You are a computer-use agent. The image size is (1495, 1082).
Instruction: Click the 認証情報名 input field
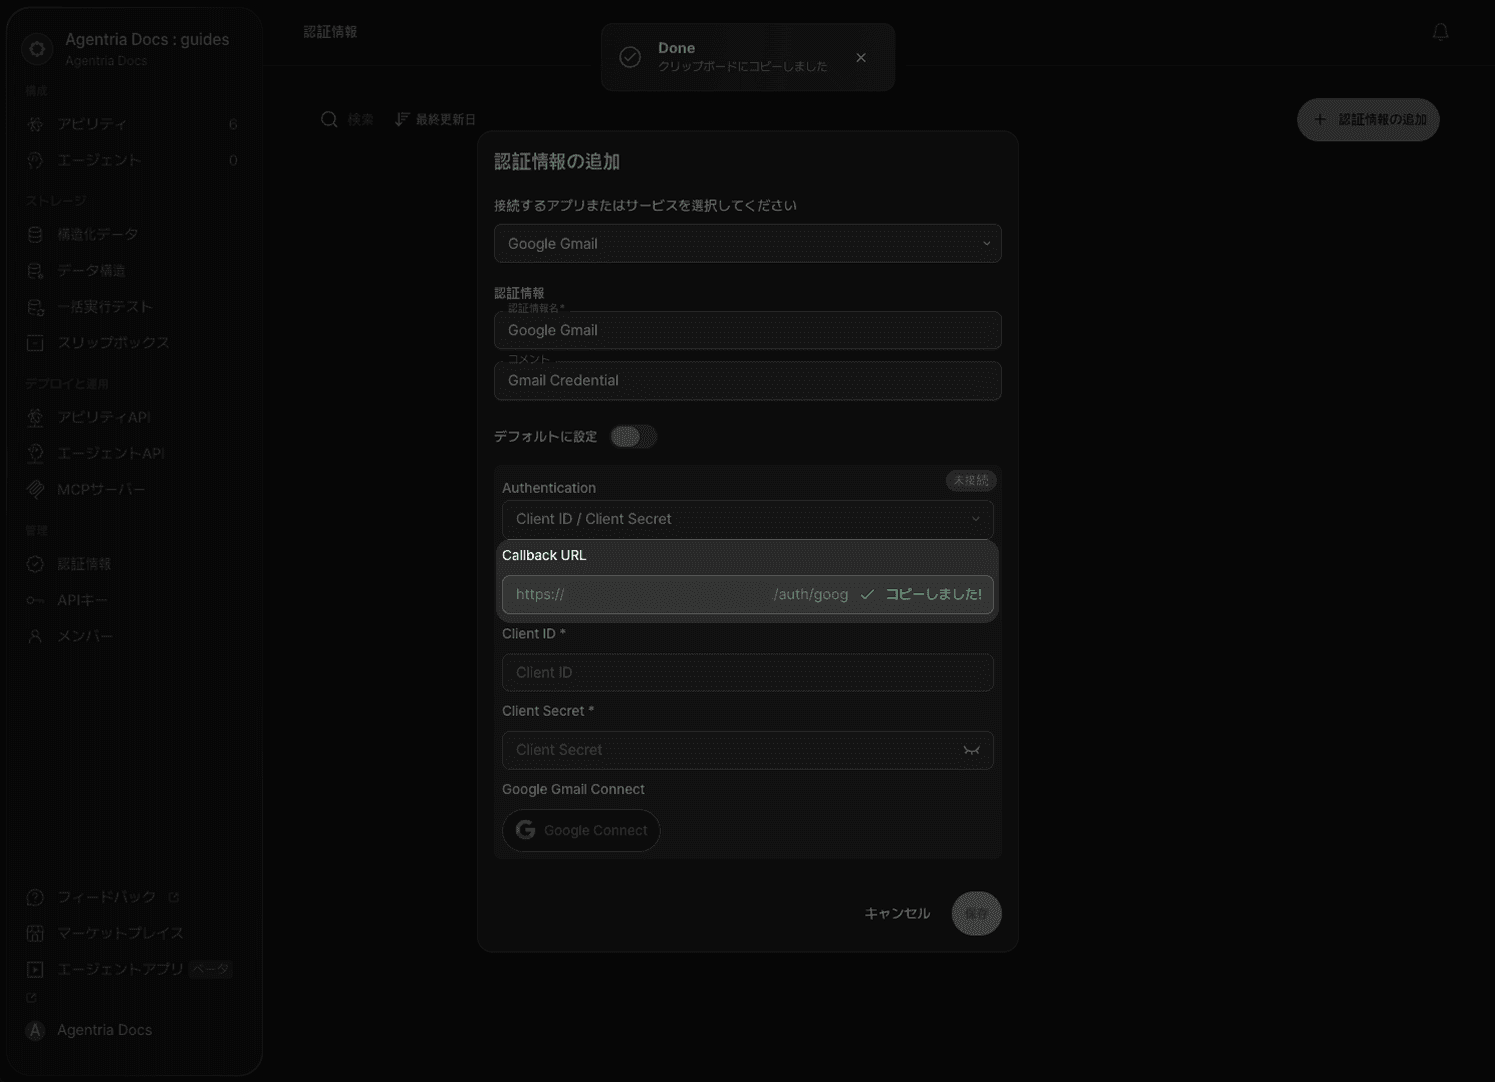click(x=747, y=330)
